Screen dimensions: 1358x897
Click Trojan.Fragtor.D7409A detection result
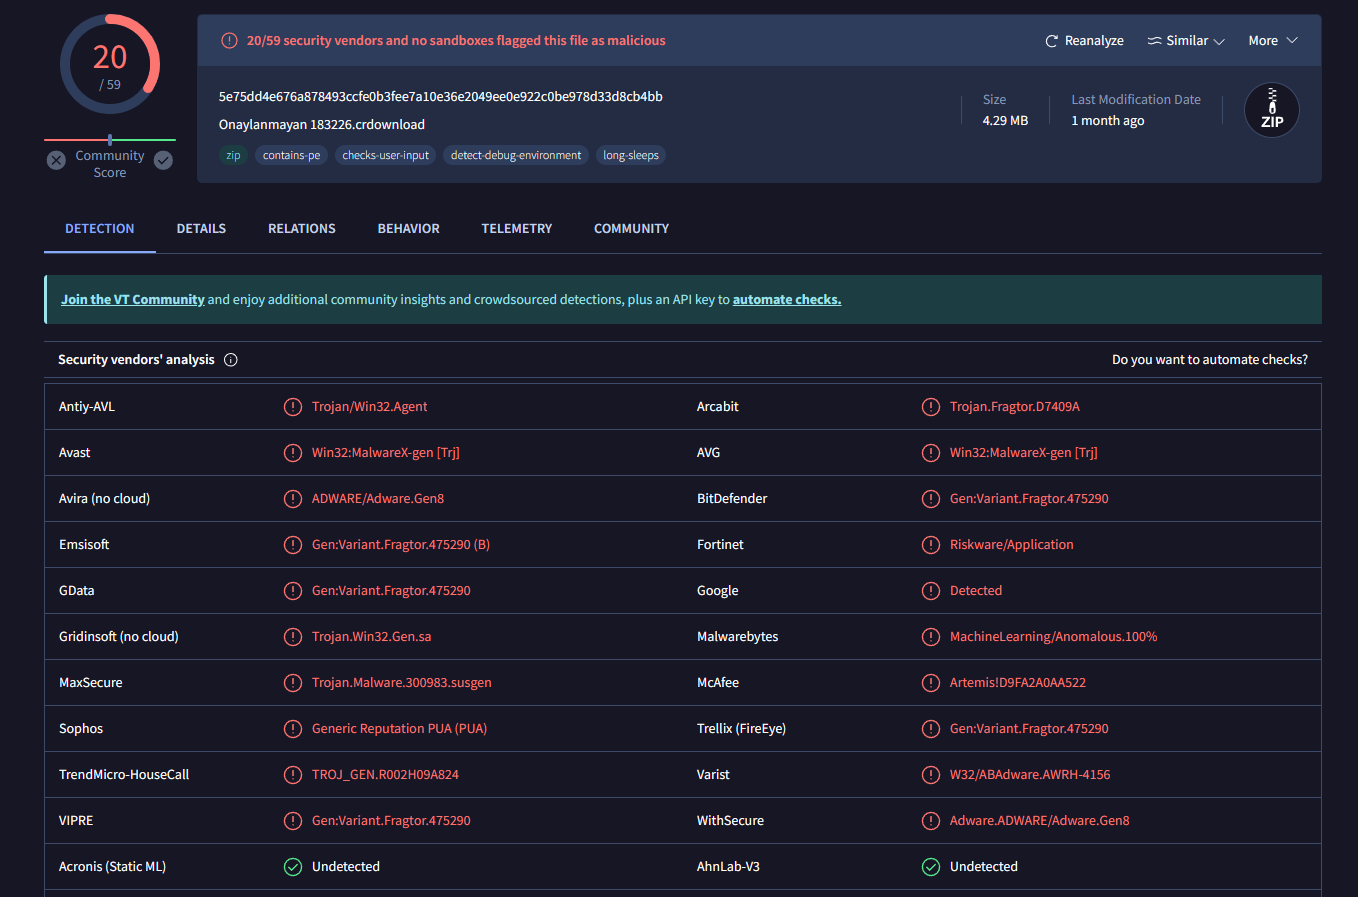click(x=1015, y=407)
